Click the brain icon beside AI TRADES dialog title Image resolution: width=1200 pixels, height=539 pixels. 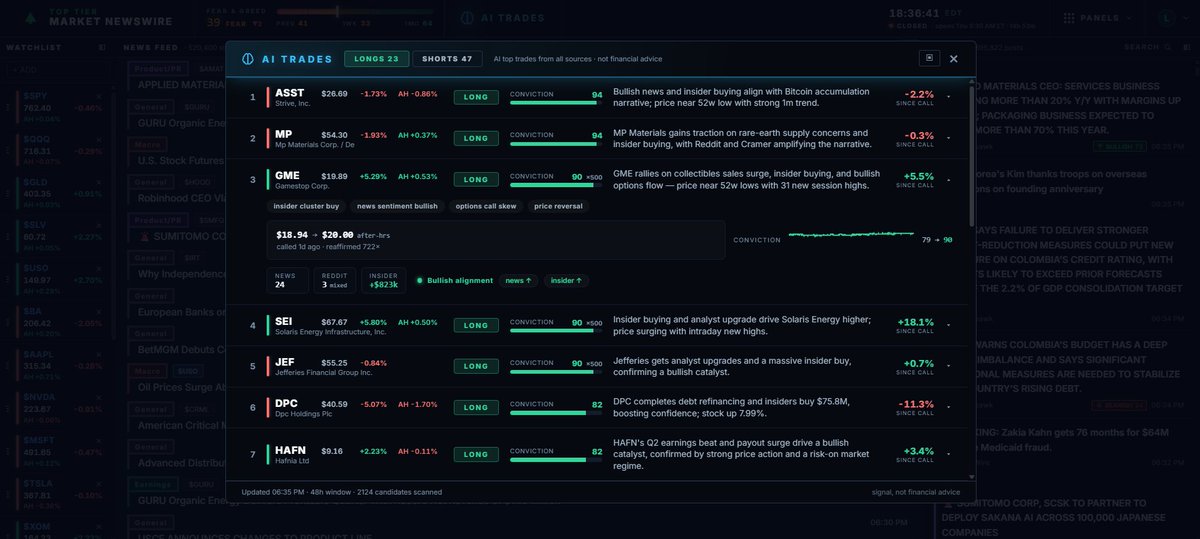[x=247, y=59]
